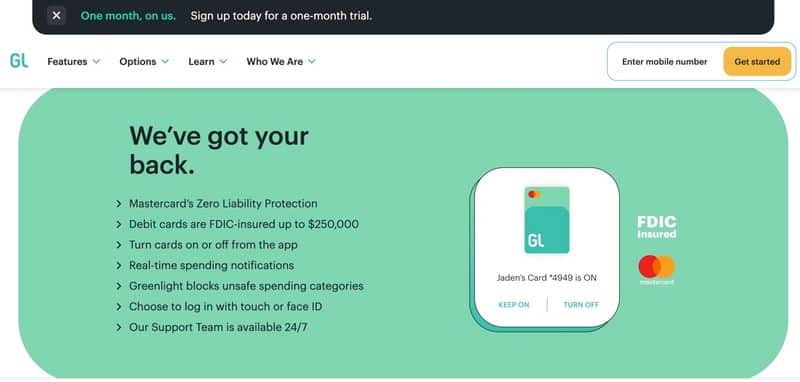Click arrow beside Real-time spending notifications
The width and height of the screenshot is (800, 382).
click(x=119, y=266)
